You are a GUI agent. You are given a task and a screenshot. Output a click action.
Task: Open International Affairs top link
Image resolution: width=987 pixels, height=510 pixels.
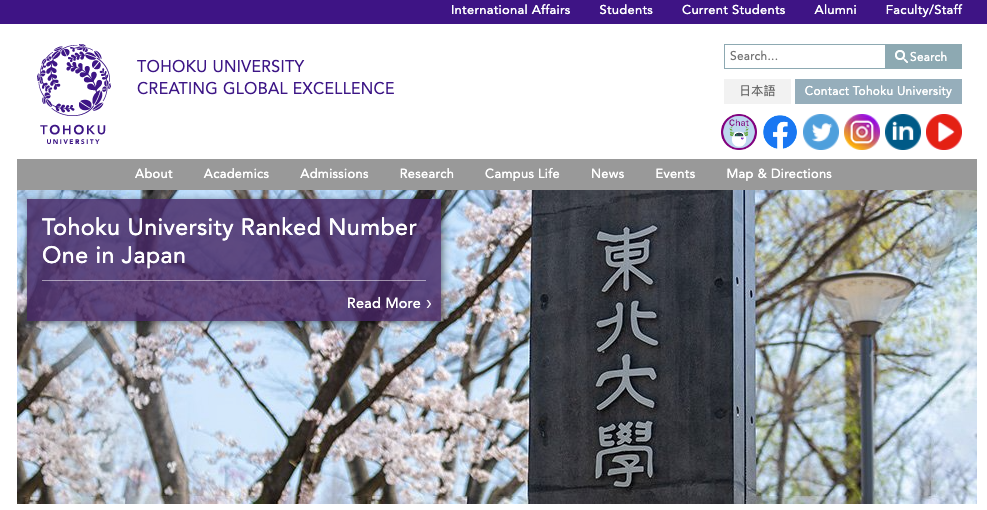510,10
